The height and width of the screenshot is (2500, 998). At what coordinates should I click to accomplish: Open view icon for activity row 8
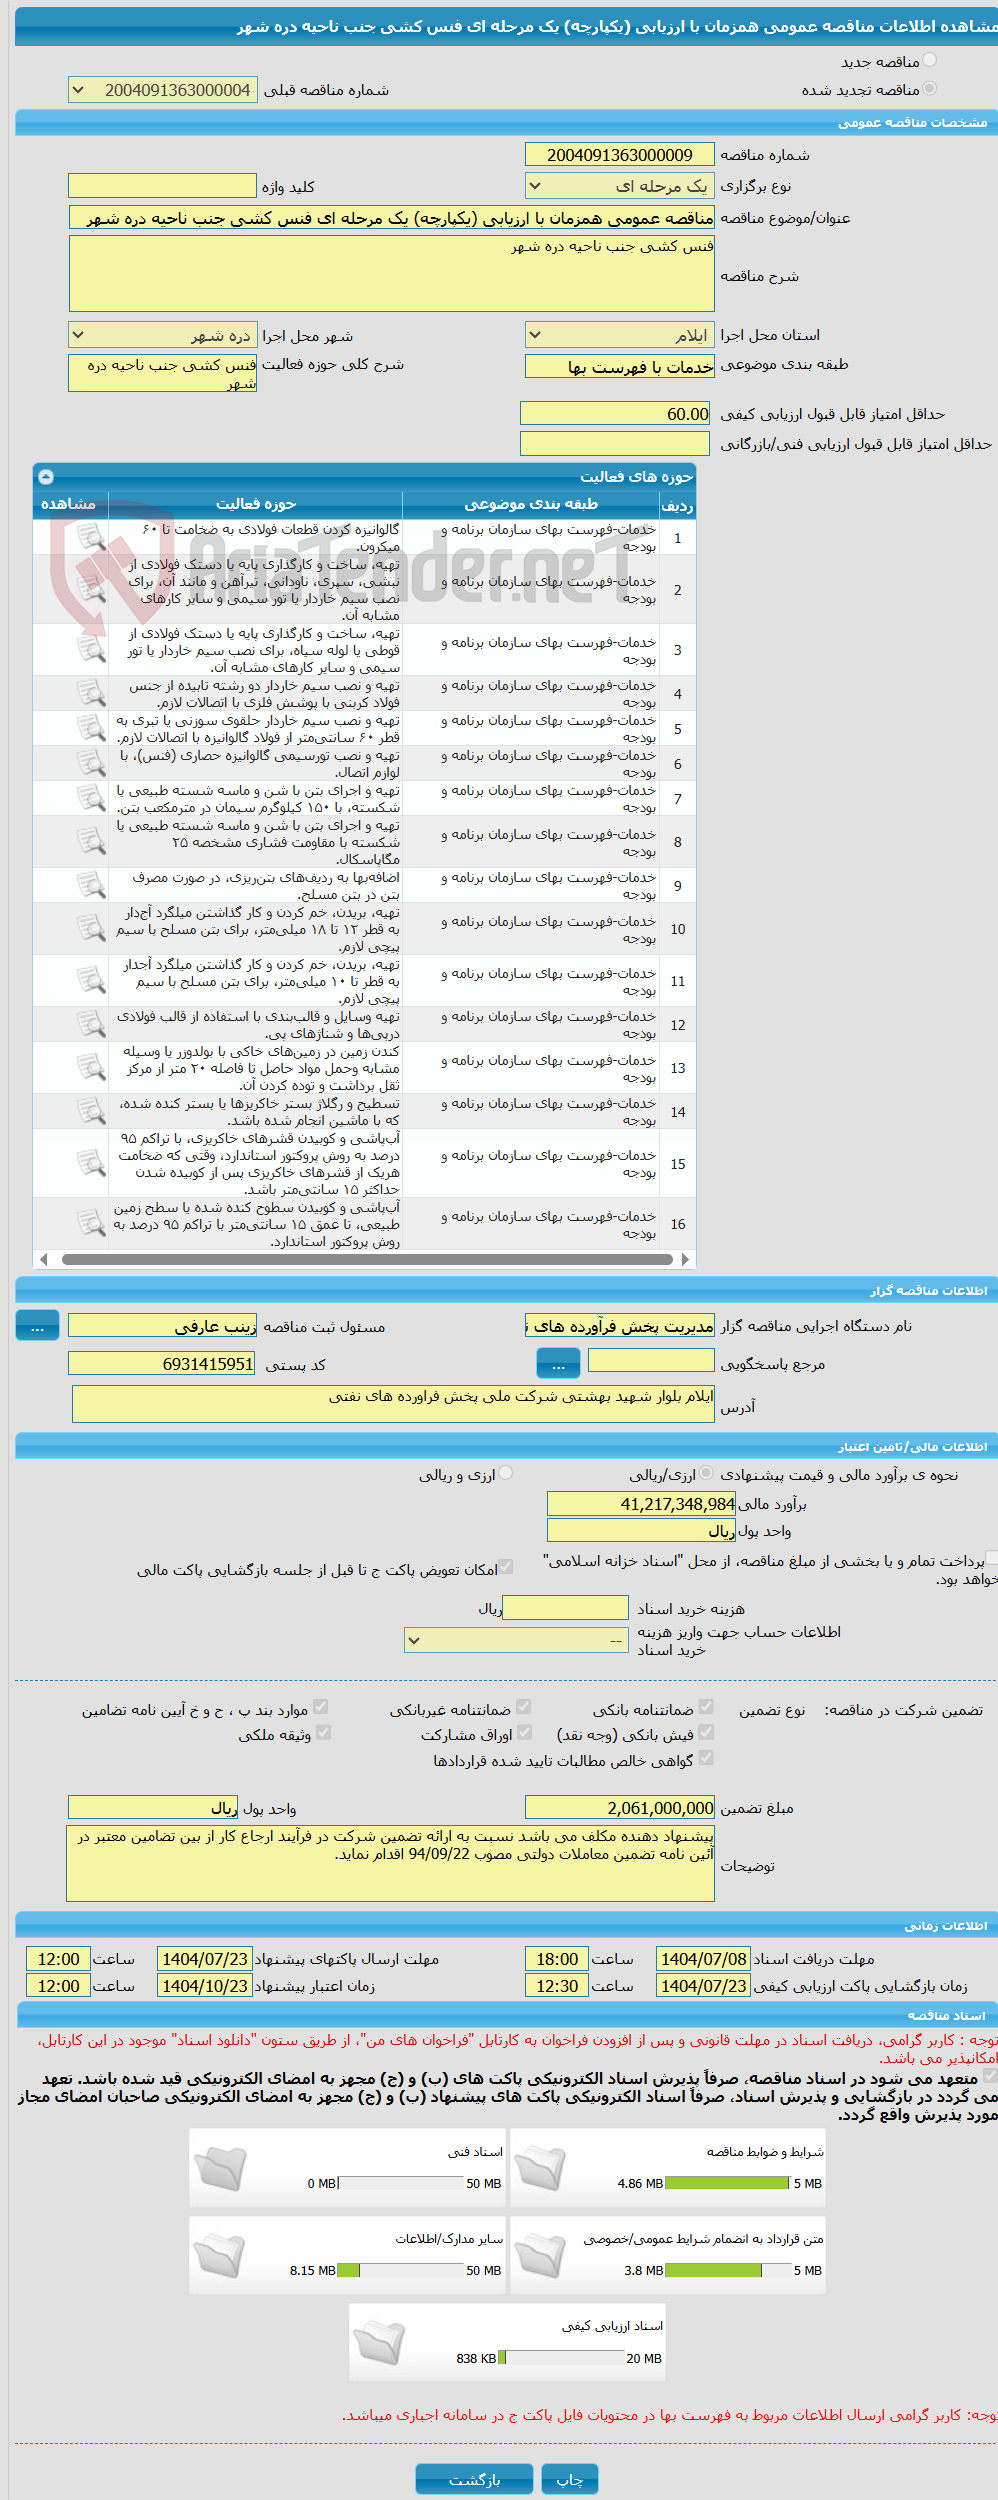pyautogui.click(x=91, y=842)
